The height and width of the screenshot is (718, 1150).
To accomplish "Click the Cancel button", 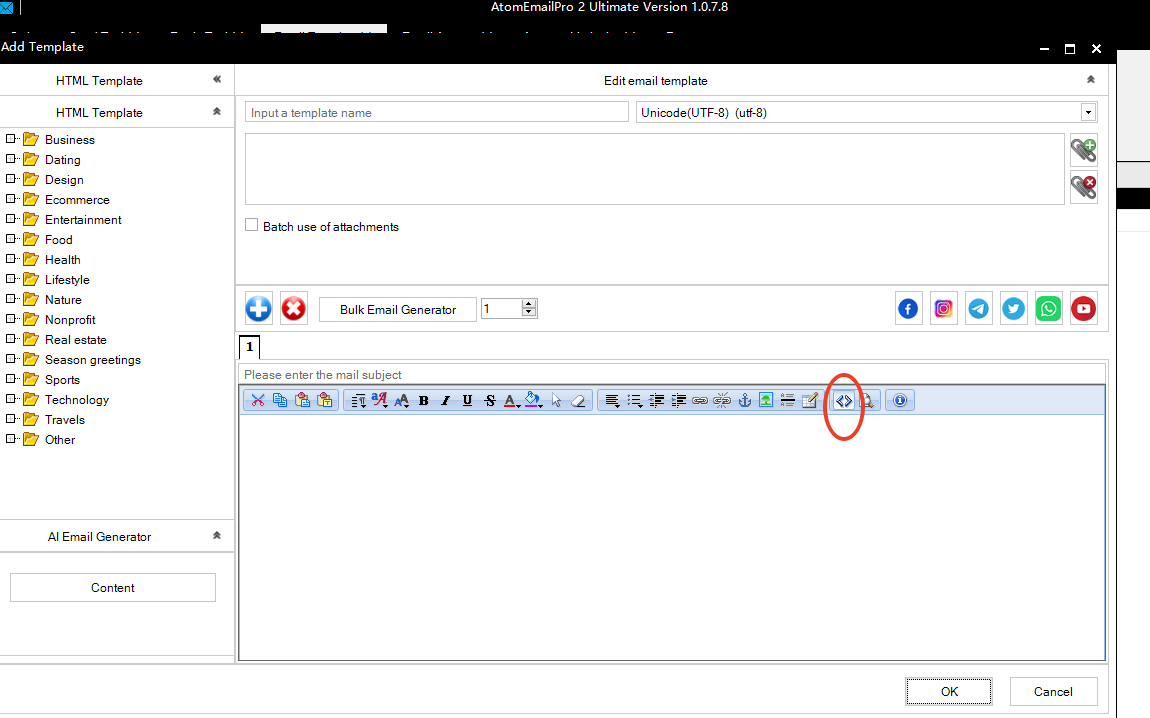I will 1053,692.
